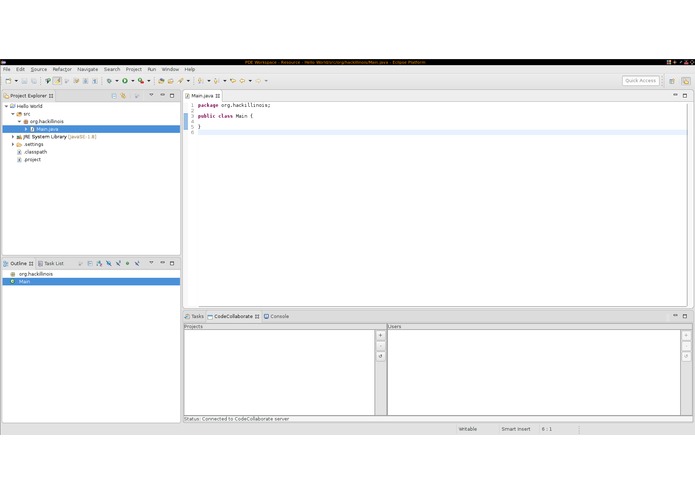The image size is (695, 494).
Task: Click the Next Annotation toolbar icon
Action: [201, 81]
